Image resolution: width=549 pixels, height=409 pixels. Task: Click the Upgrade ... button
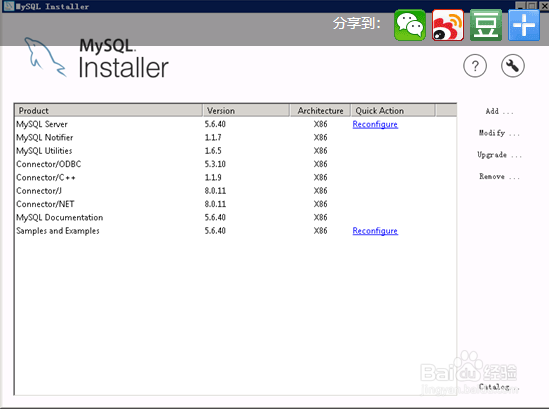coord(499,155)
